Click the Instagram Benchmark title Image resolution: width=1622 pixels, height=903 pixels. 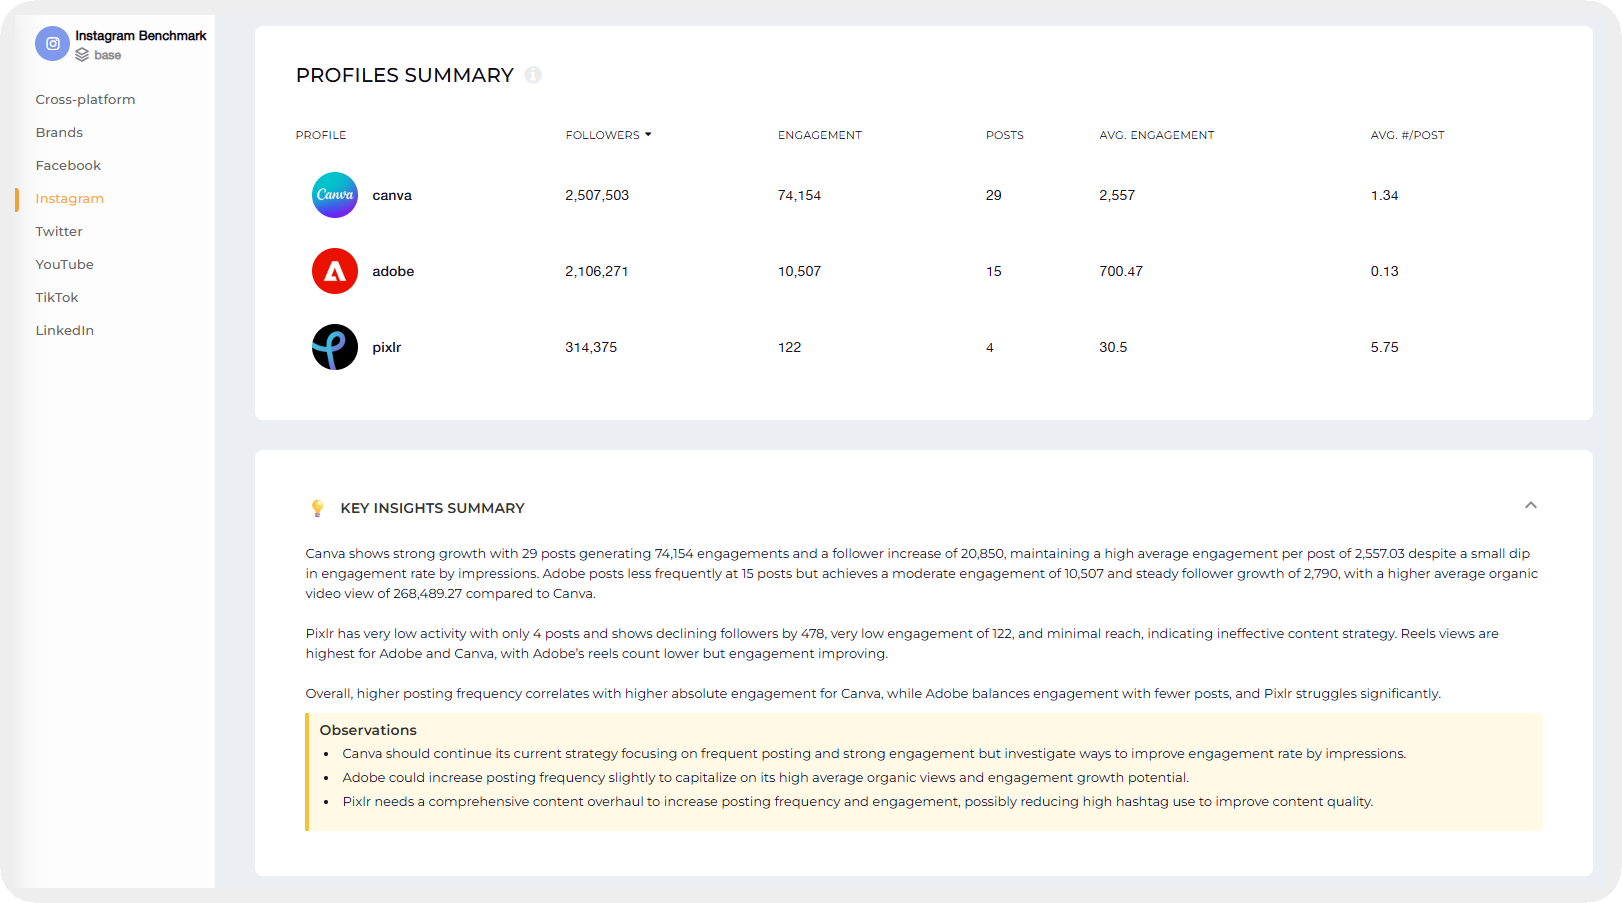coord(141,36)
